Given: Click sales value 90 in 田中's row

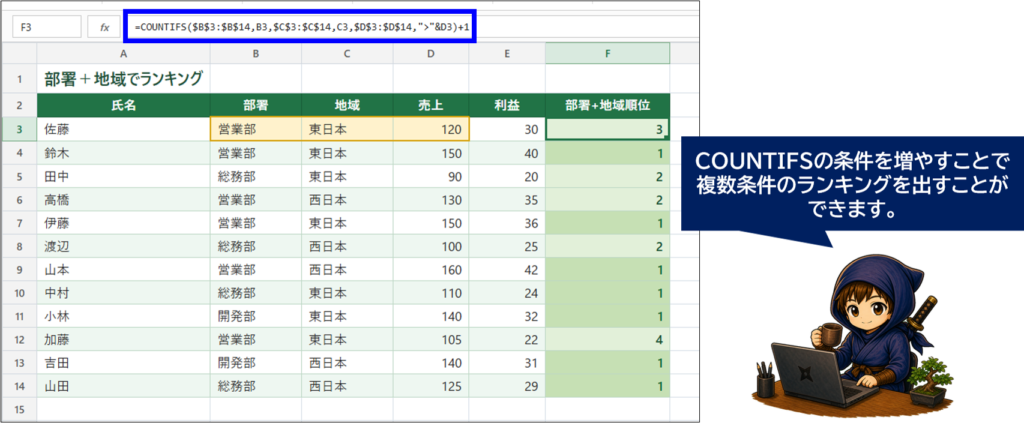Looking at the screenshot, I should pos(431,176).
